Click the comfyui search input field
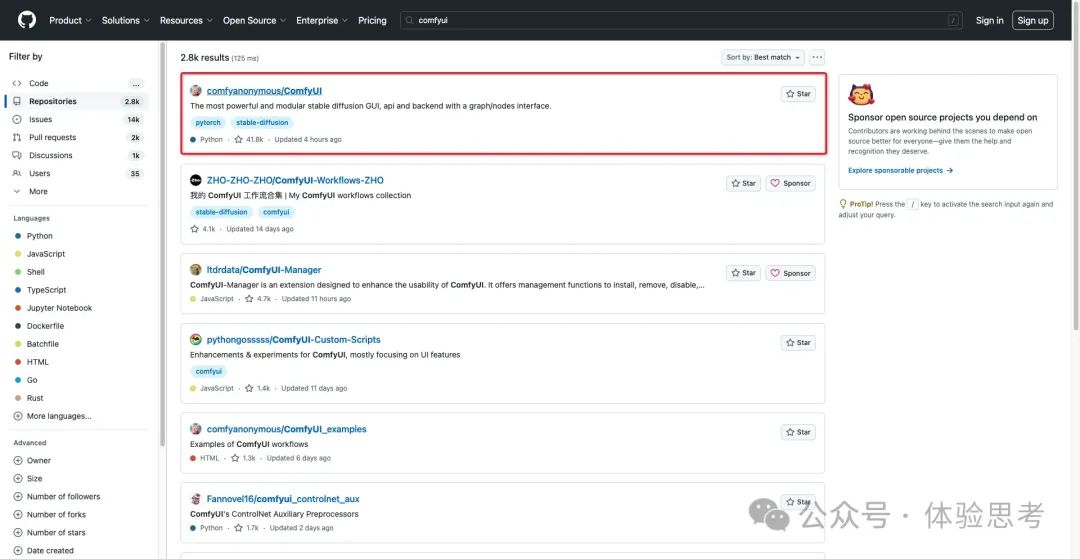This screenshot has width=1080, height=559. click(x=682, y=21)
